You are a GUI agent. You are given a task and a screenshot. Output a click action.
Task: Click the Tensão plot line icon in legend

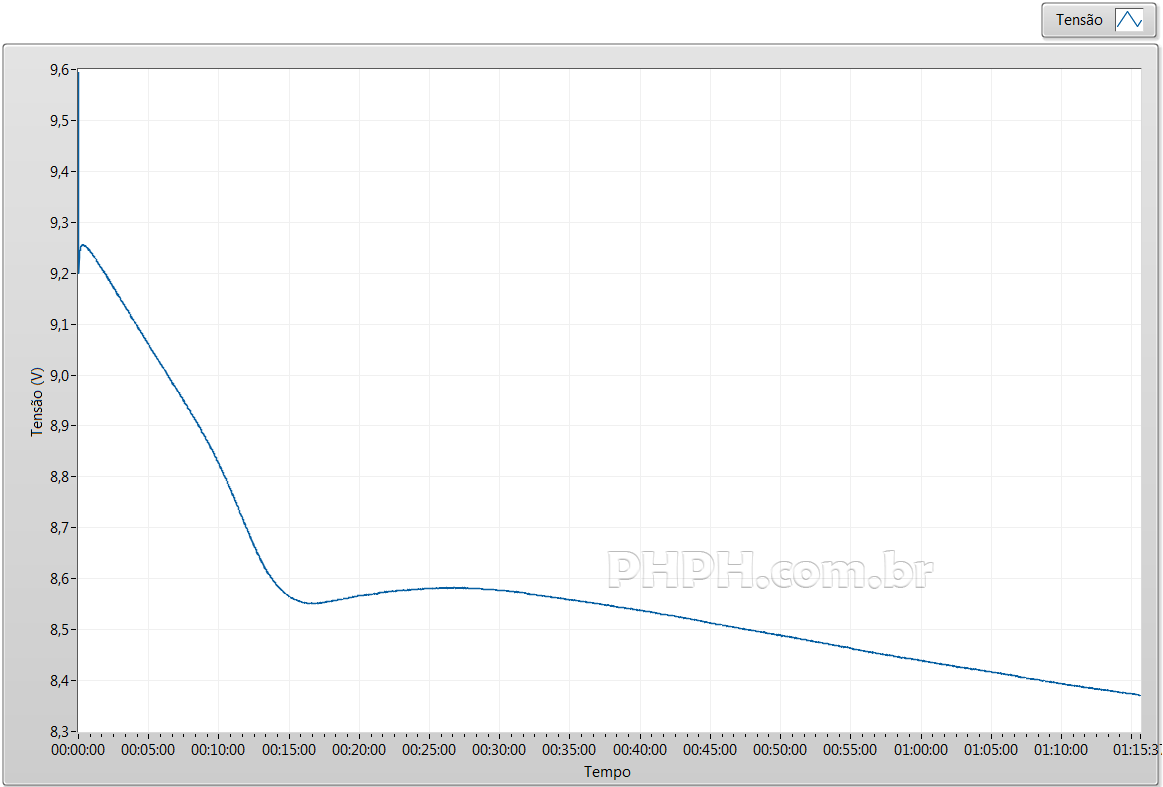pos(1128,20)
